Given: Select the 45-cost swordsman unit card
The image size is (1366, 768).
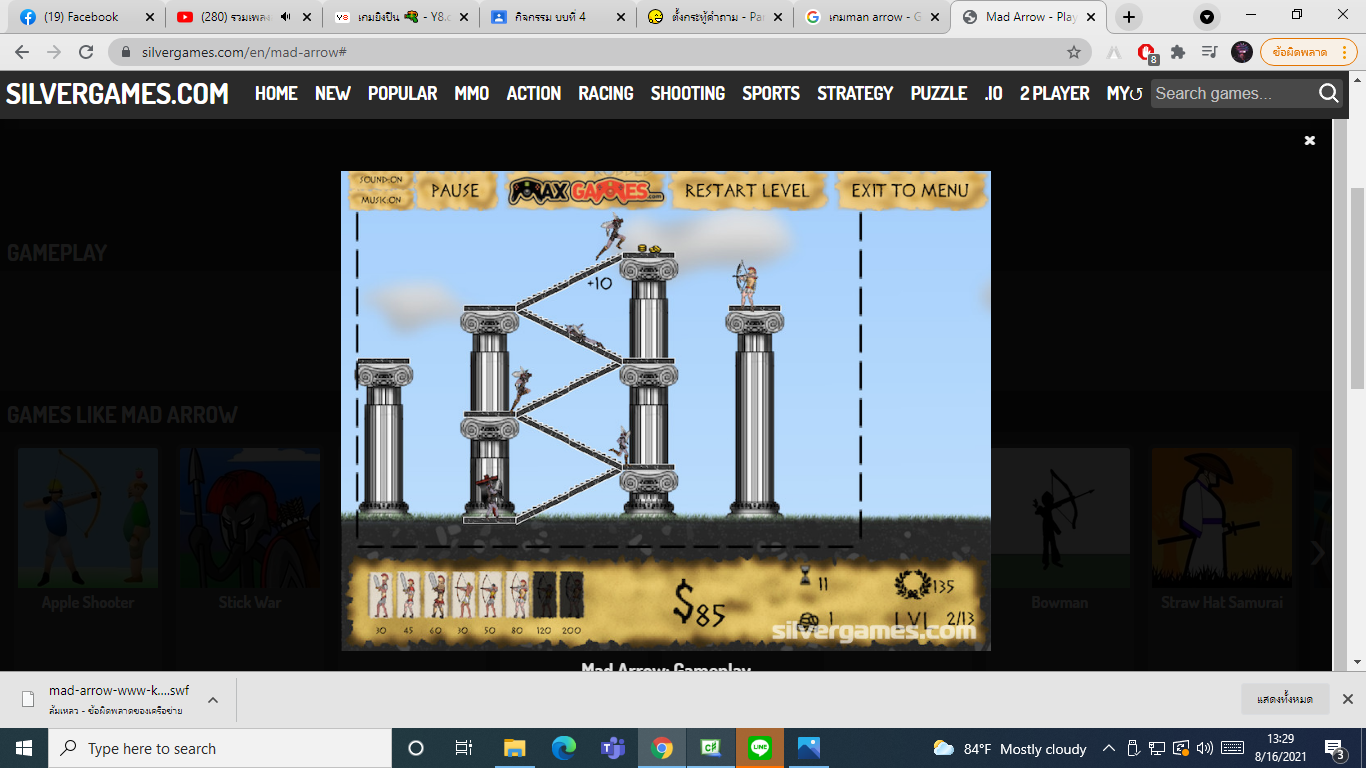Looking at the screenshot, I should [x=408, y=595].
